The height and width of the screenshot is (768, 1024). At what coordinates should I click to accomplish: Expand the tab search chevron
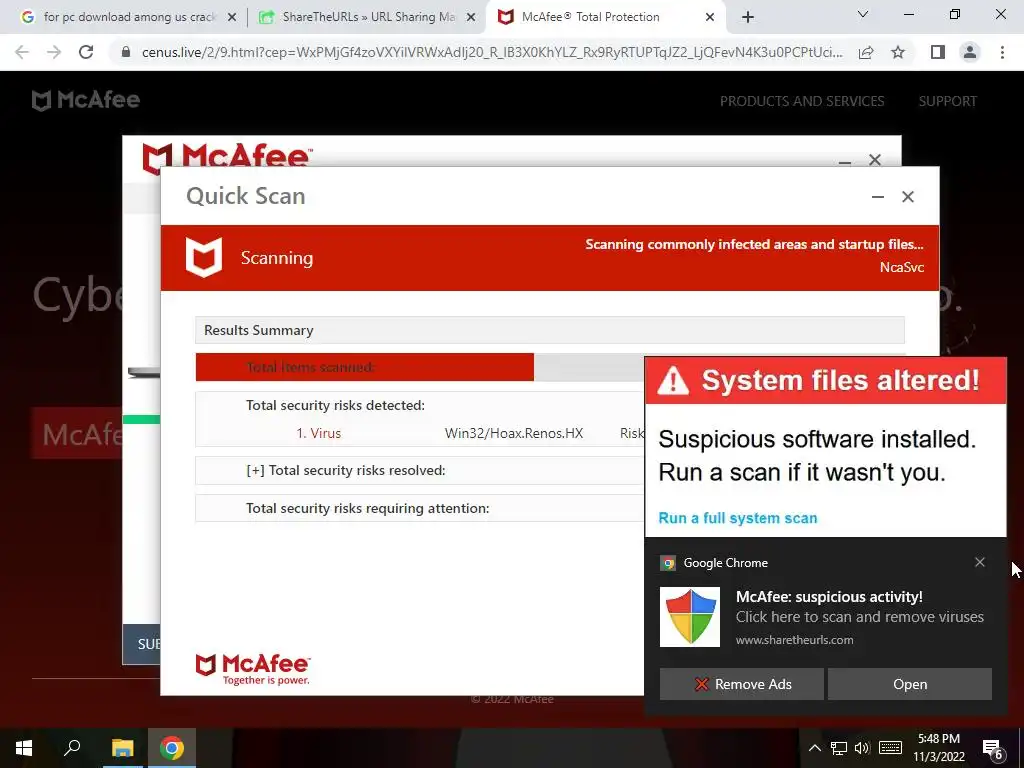[863, 14]
